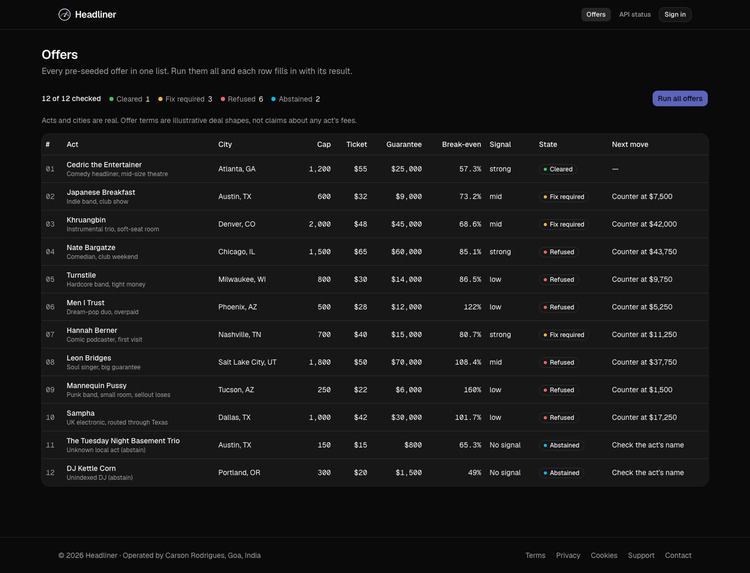
Task: Select the Khruangbin act name
Action: pyautogui.click(x=86, y=220)
